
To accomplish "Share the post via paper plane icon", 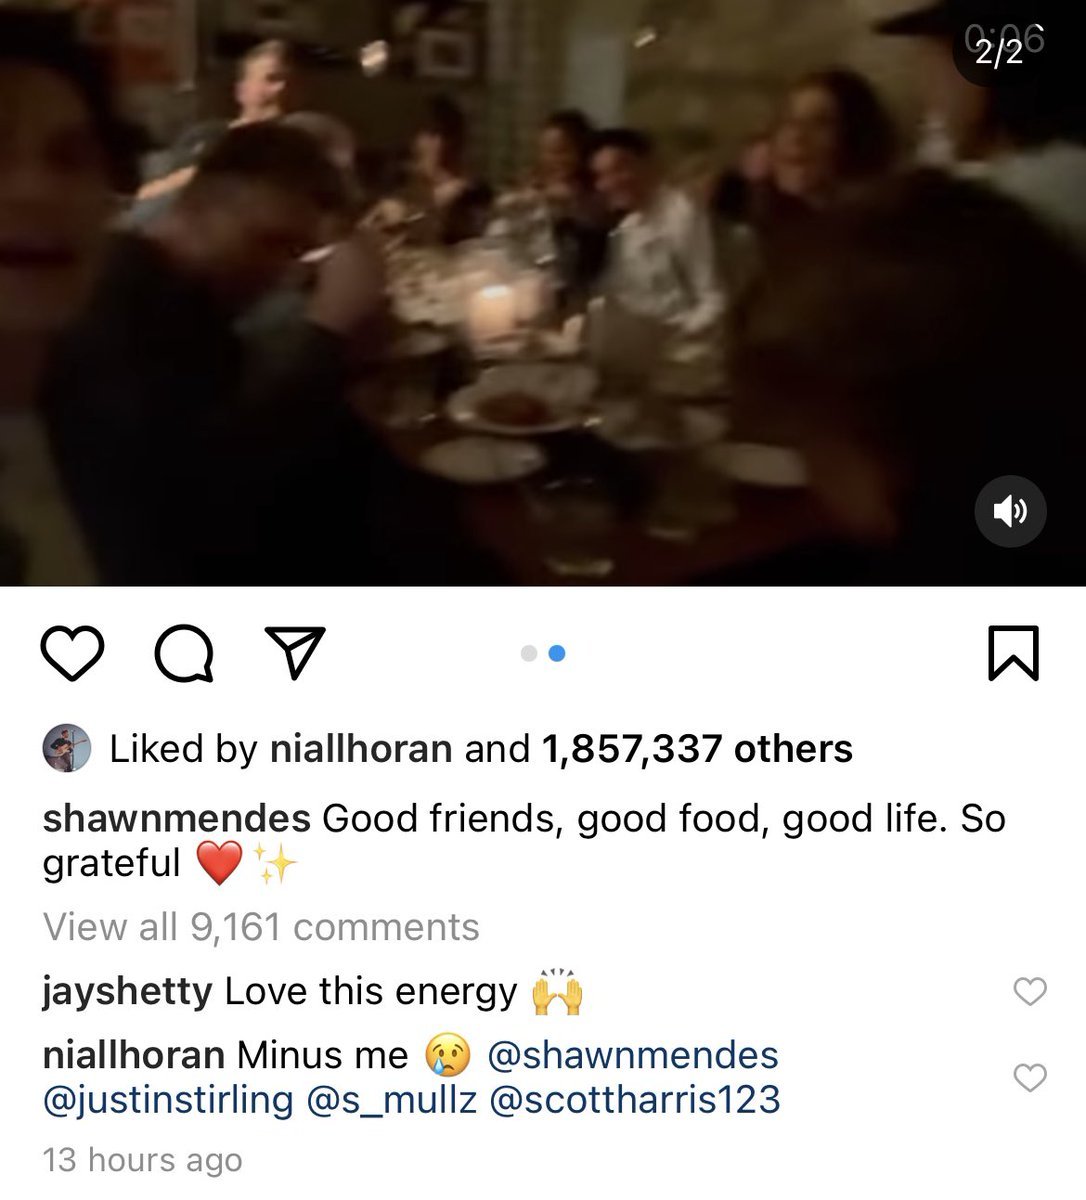I will pos(295,653).
